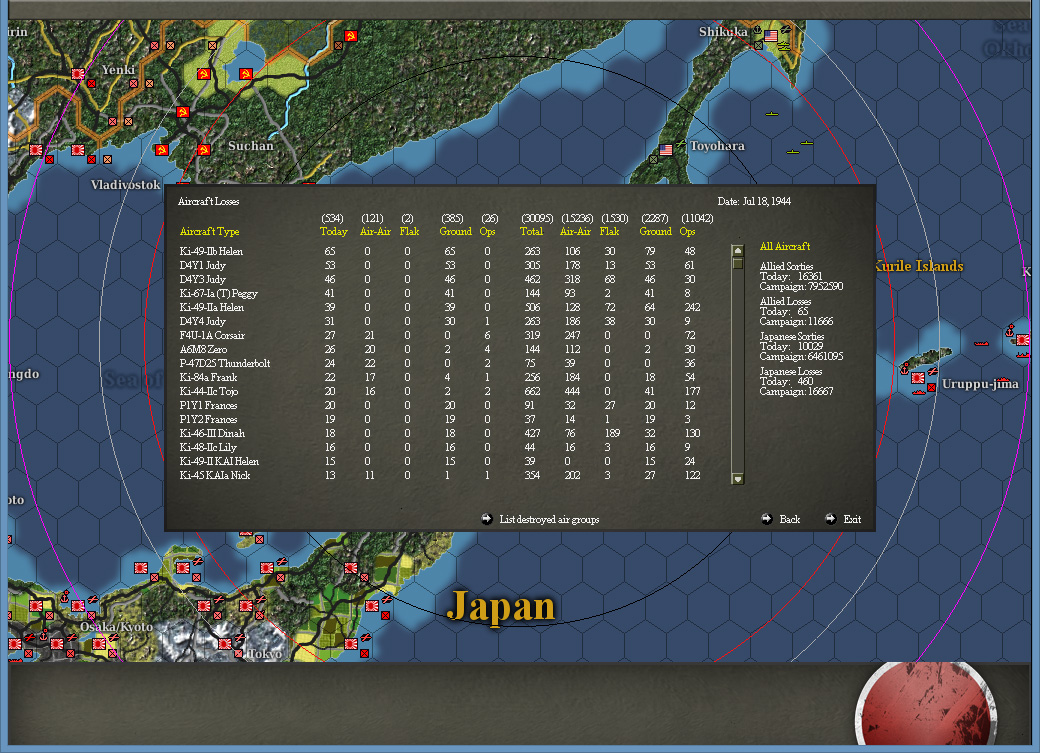Screen dimensions: 1040x753
Task: Click the Kurile Islands map label
Action: click(919, 266)
